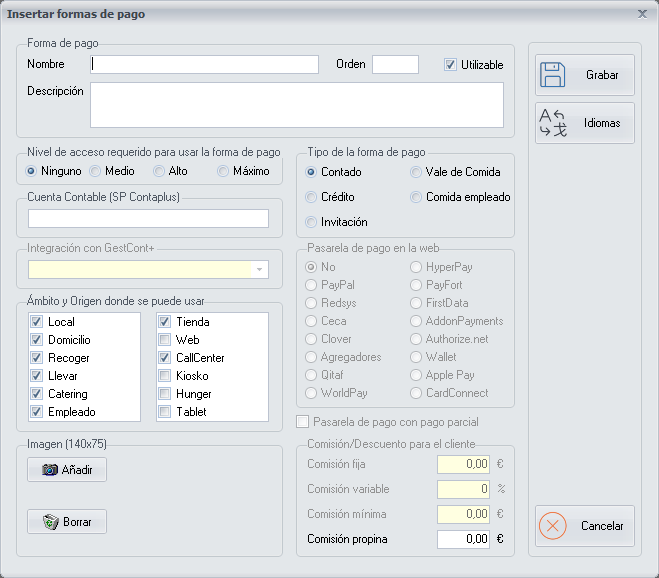Select Crédito payment type

311,197
